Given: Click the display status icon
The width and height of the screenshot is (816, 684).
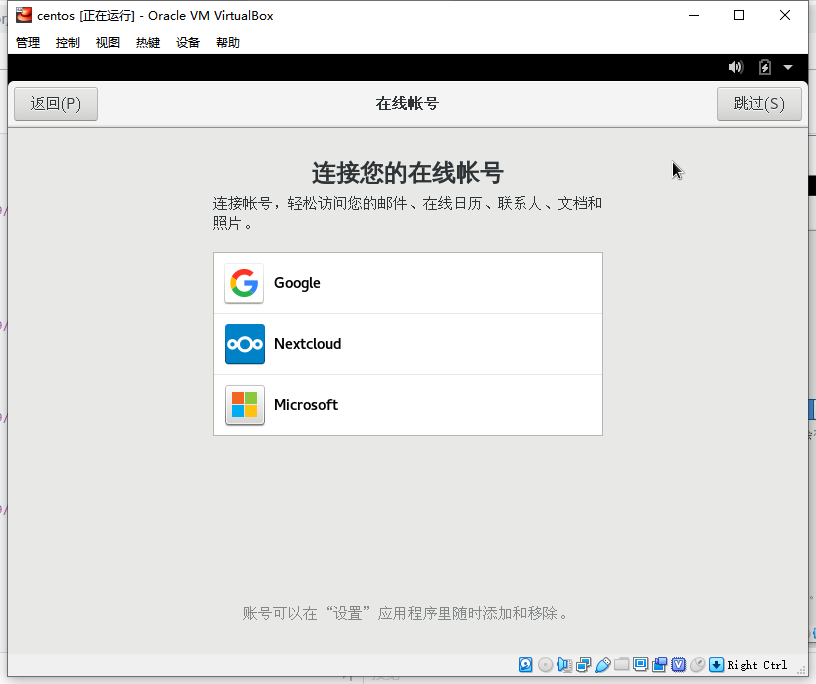Looking at the screenshot, I should pos(641,665).
